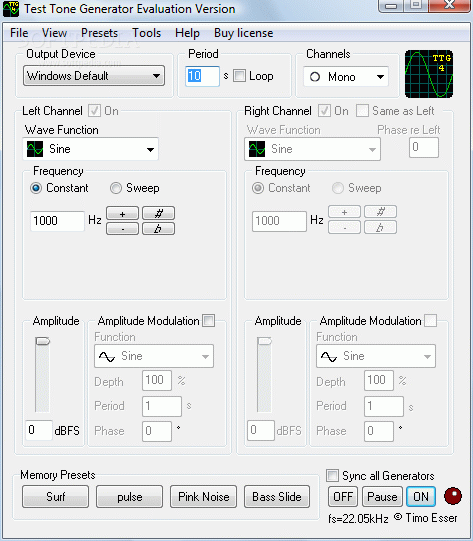Click the right channel flat (b) frequency button

(381, 227)
